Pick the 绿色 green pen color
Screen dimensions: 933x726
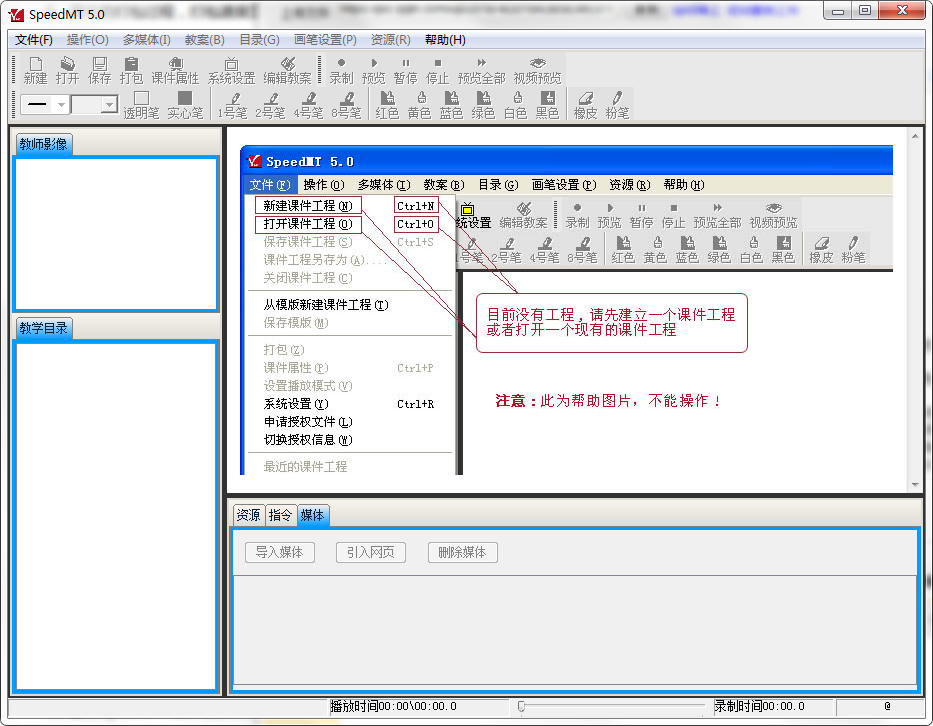(483, 105)
